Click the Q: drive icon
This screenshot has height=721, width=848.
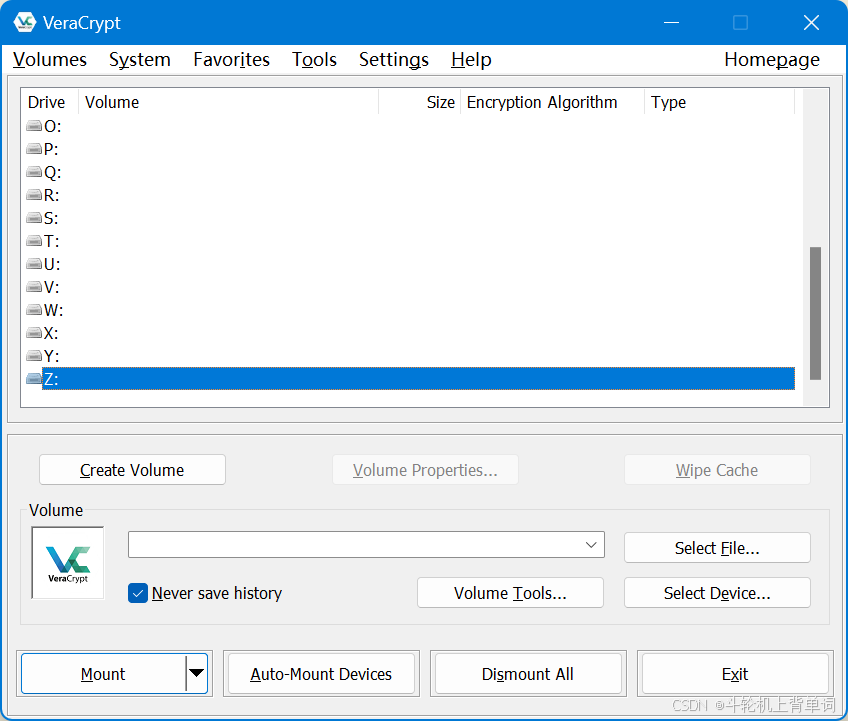pos(34,172)
